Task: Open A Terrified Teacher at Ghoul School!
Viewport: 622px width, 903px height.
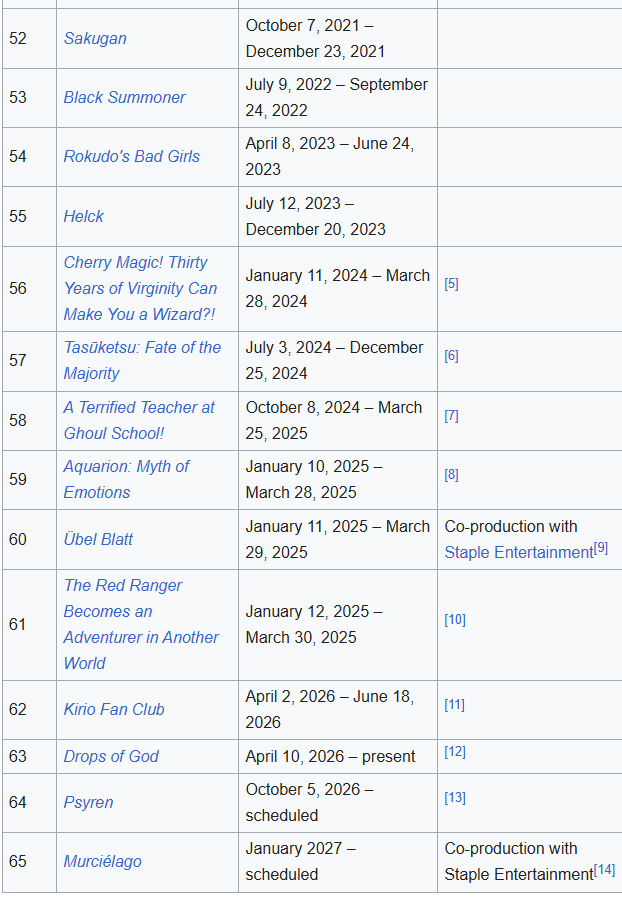Action: [x=139, y=420]
